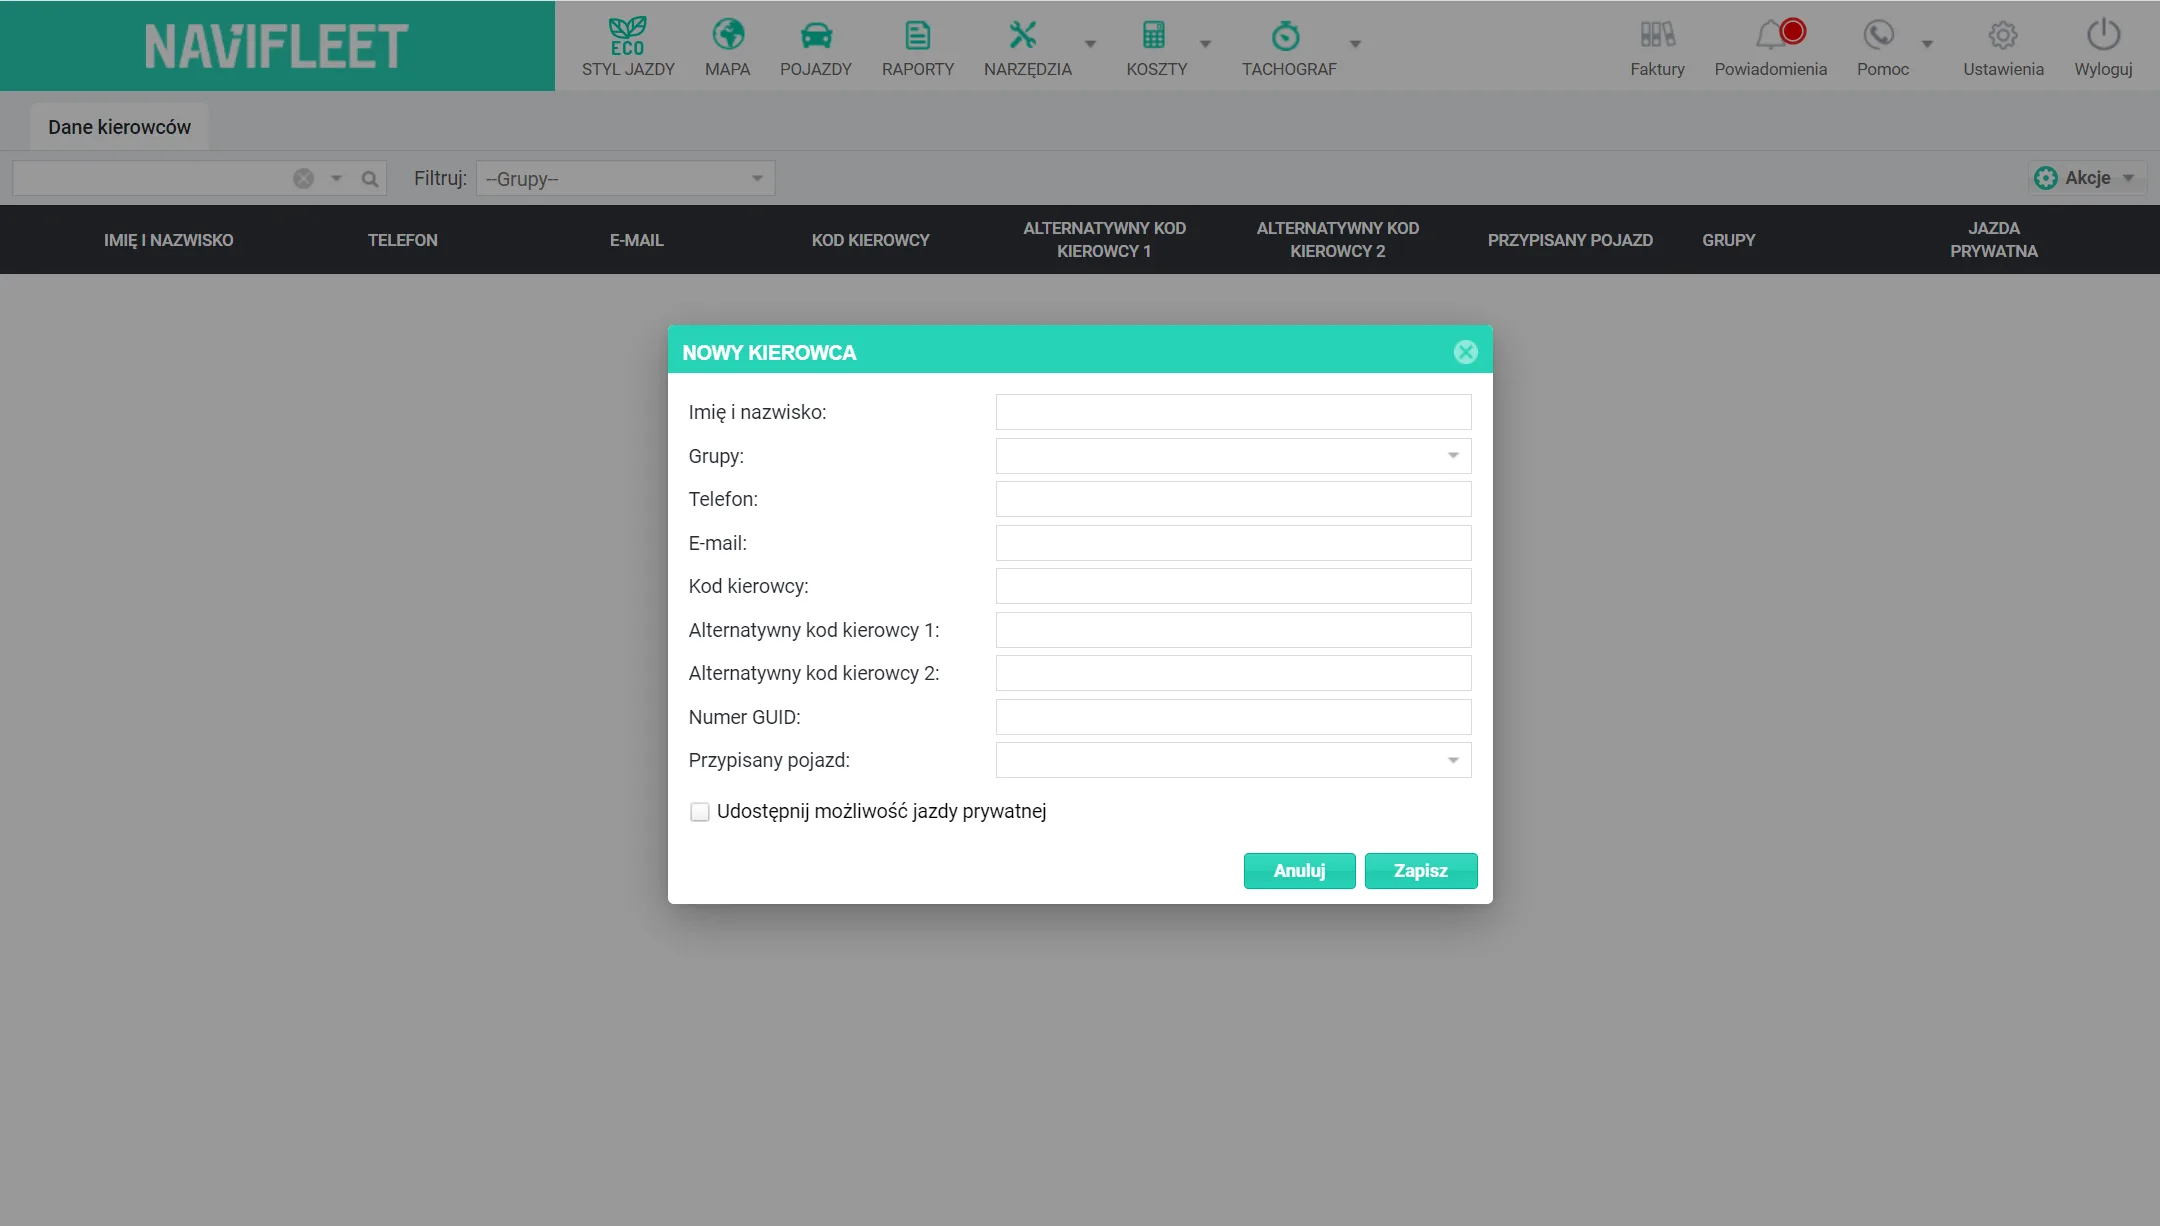
Task: Open the Narzędzia tools icon
Action: point(1023,36)
